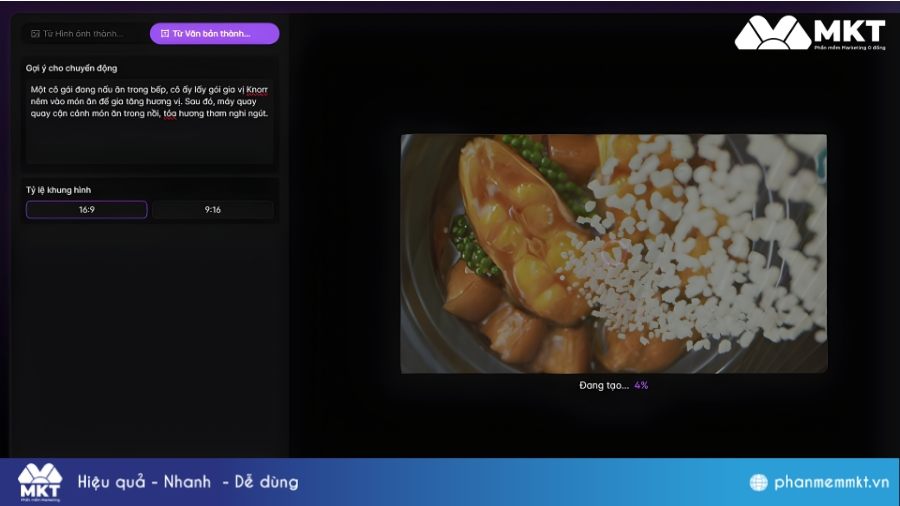The image size is (900, 506).
Task: Click the 4% progress value
Action: tap(641, 386)
